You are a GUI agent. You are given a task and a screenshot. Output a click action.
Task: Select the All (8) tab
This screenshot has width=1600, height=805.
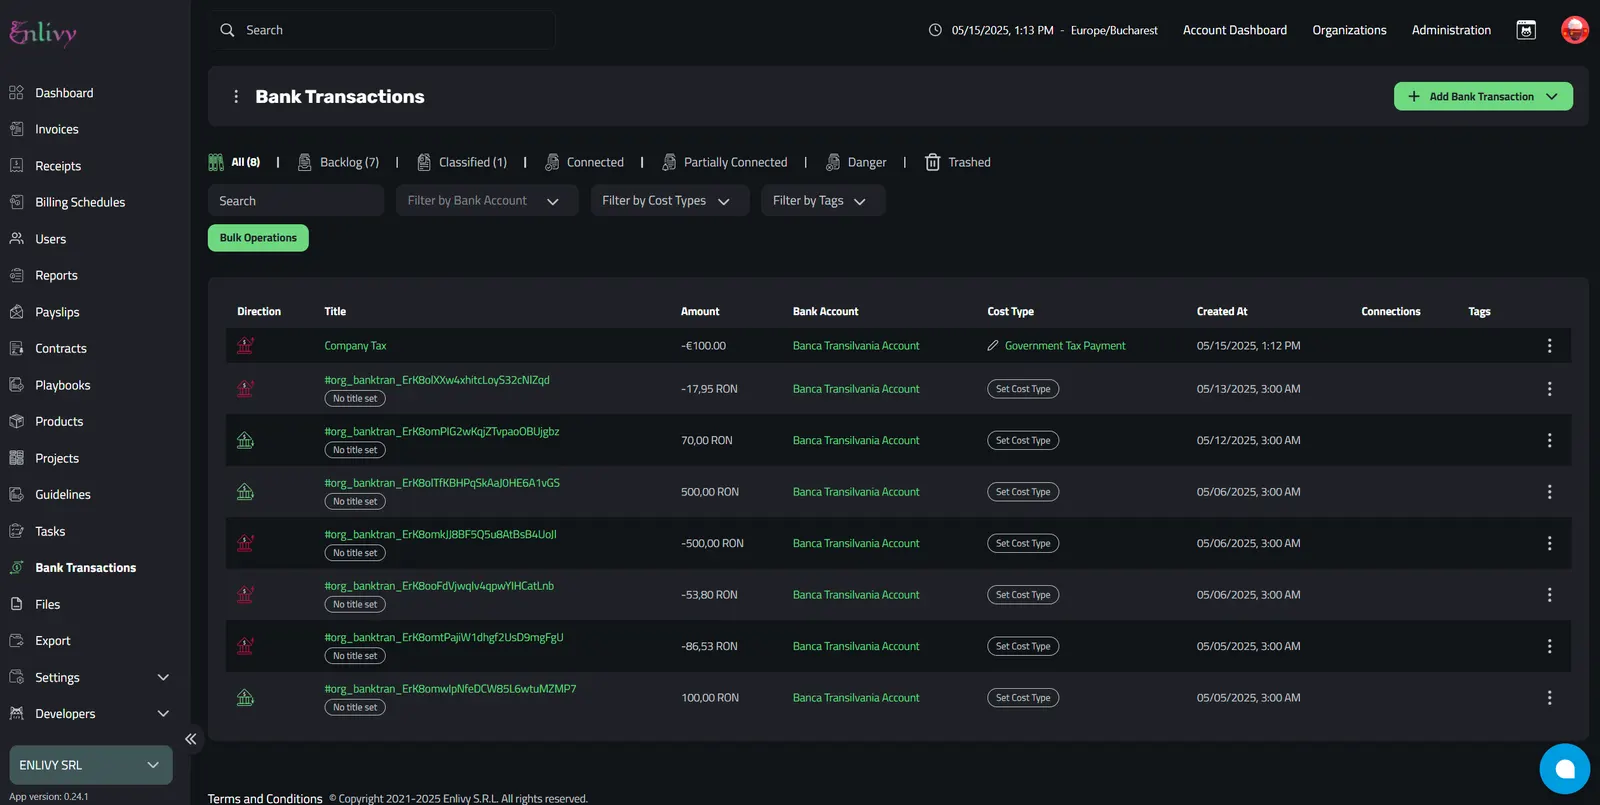(235, 162)
